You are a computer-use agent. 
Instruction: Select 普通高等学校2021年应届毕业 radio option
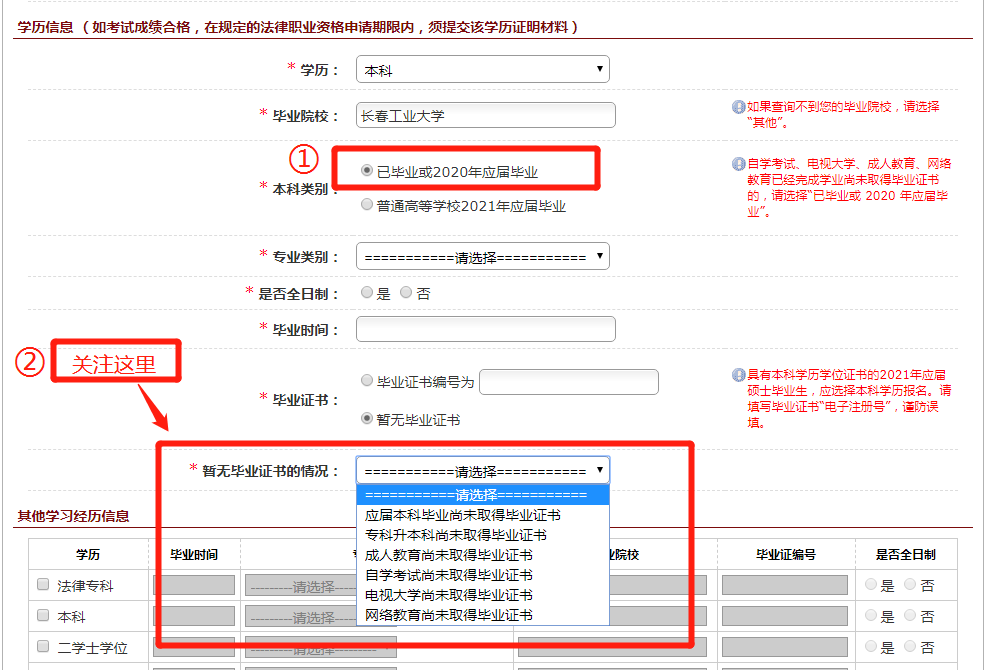coord(367,205)
